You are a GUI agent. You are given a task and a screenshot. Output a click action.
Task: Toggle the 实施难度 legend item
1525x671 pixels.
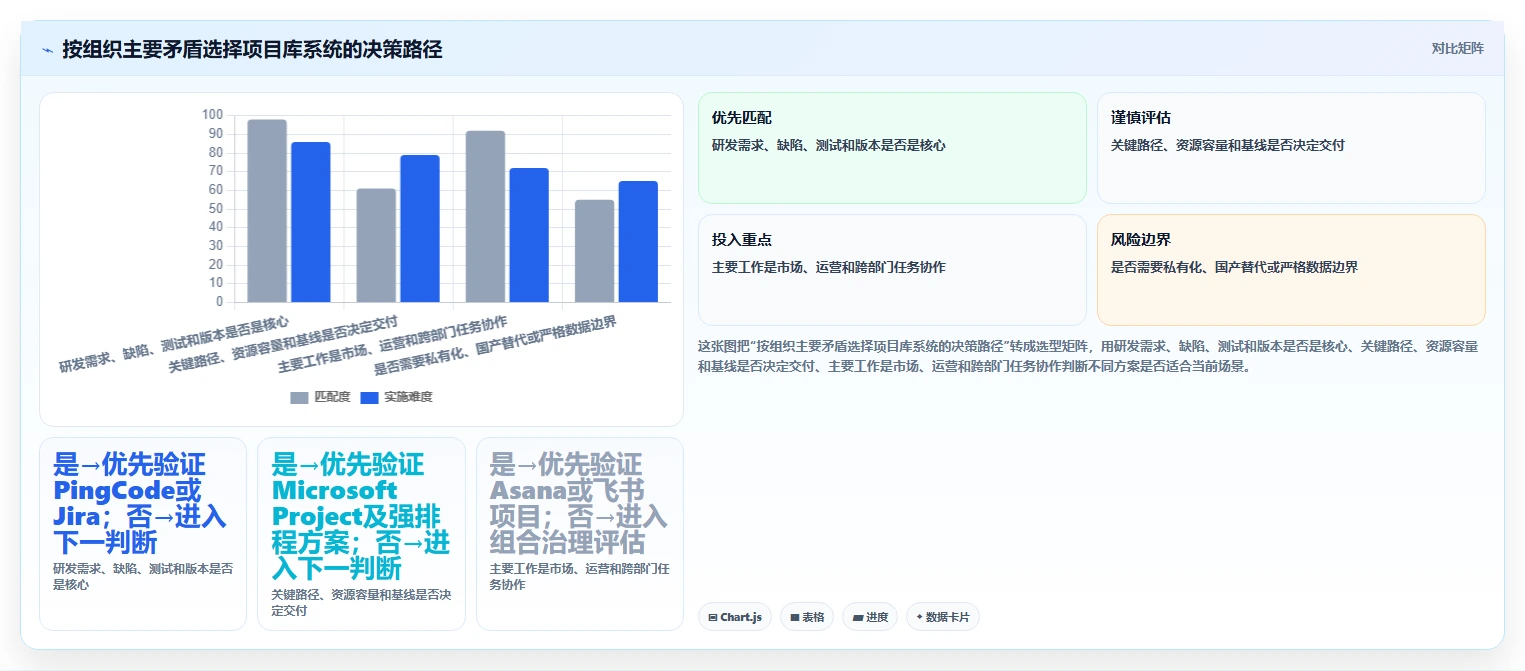pos(396,397)
